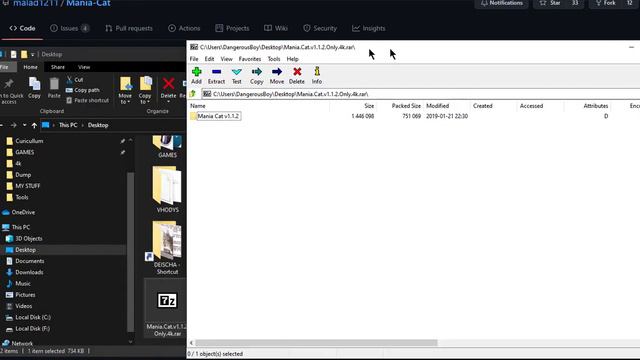Click the 7-Zip Extract toolbar icon
Screen dimensions: 640x360
tap(216, 76)
